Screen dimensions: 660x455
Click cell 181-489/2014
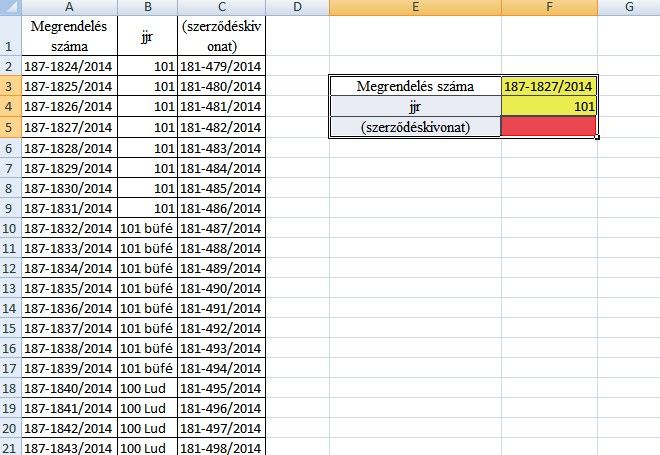(x=222, y=268)
